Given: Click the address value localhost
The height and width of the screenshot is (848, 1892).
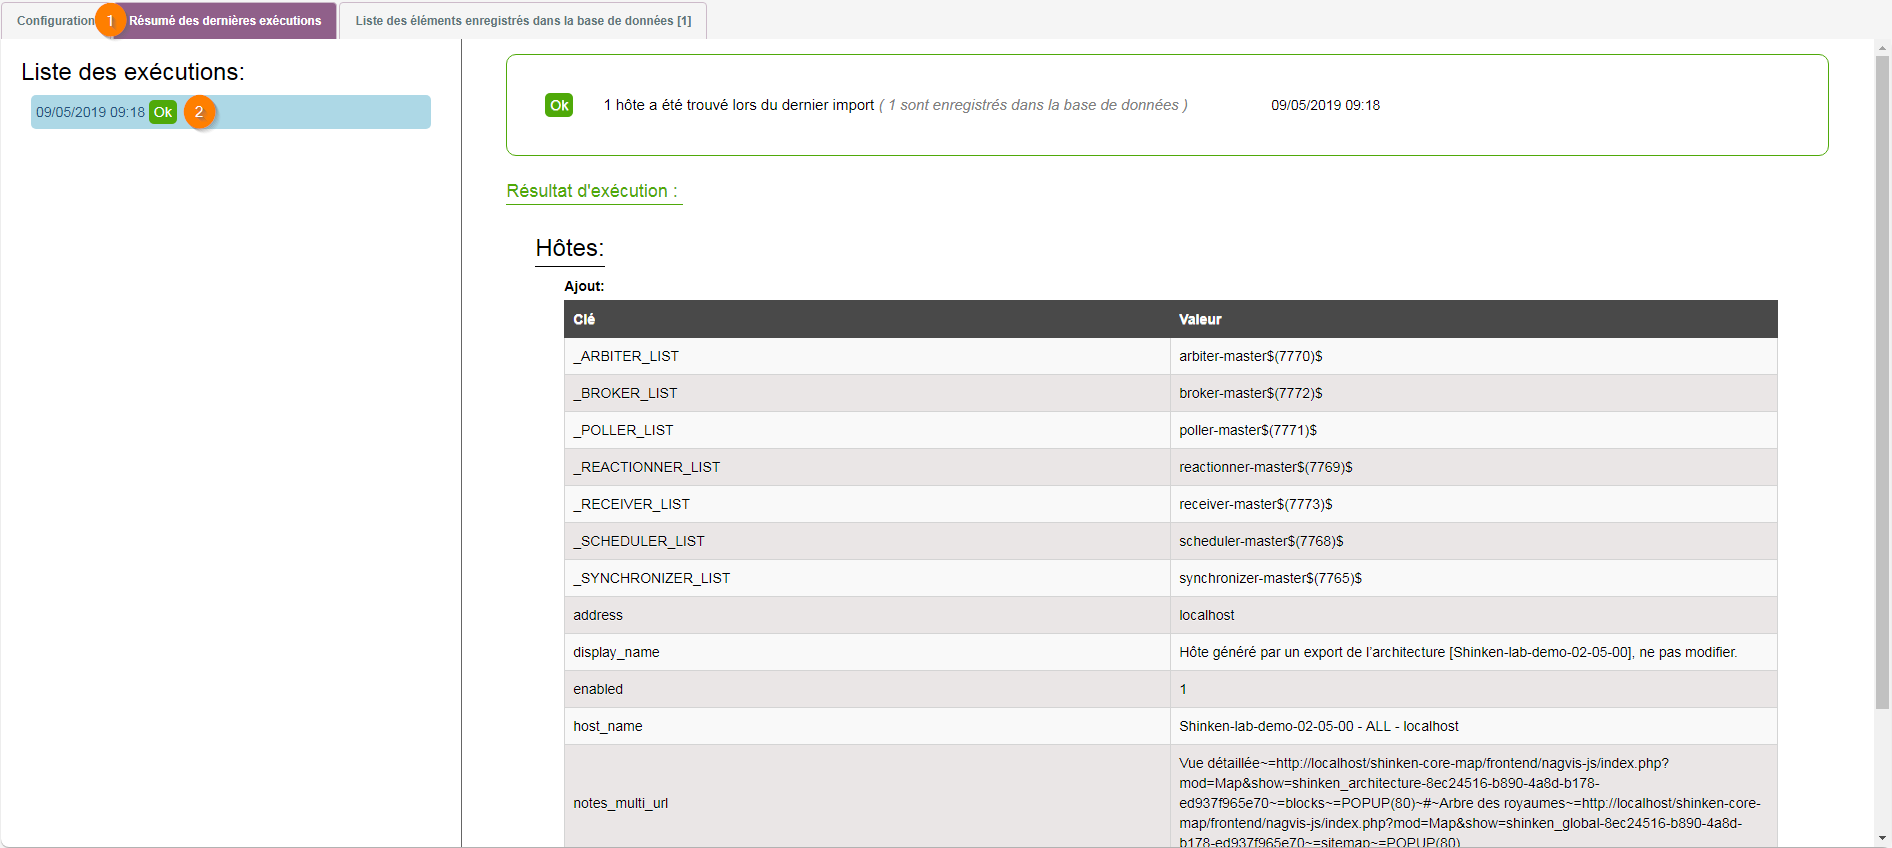Looking at the screenshot, I should coord(1206,615).
